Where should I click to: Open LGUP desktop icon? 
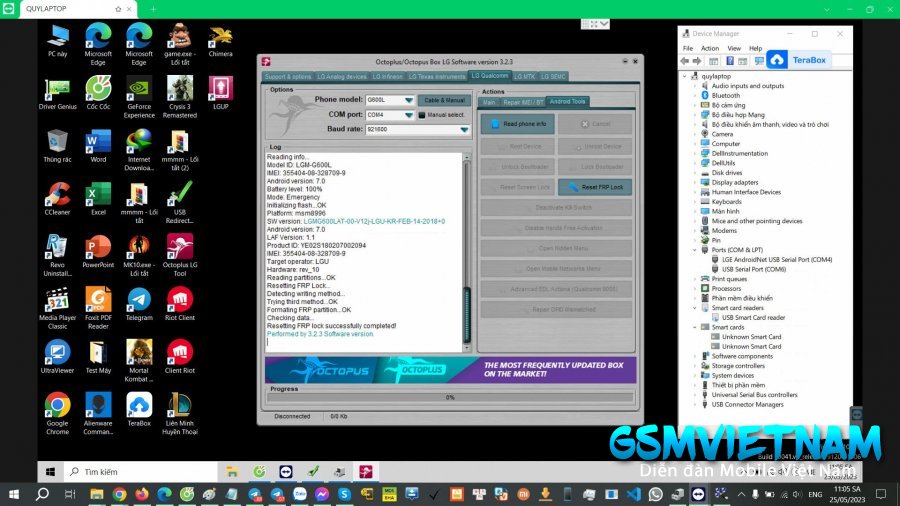220,93
